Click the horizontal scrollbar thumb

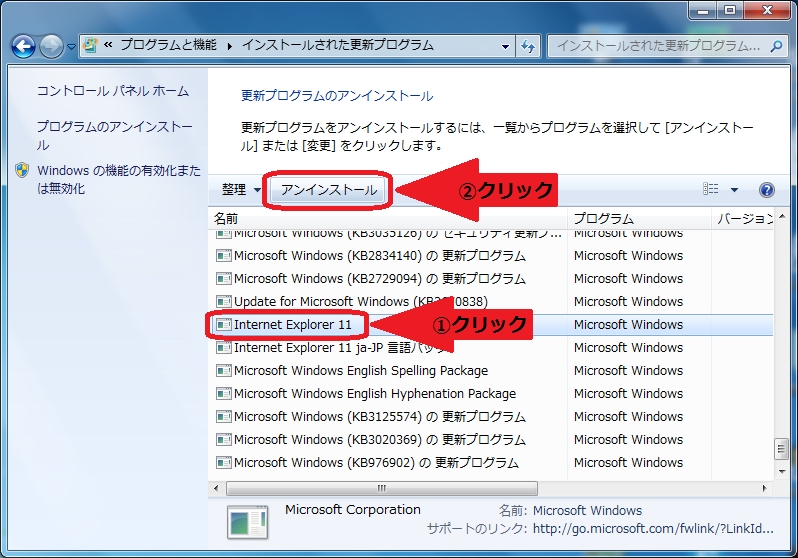tap(382, 488)
